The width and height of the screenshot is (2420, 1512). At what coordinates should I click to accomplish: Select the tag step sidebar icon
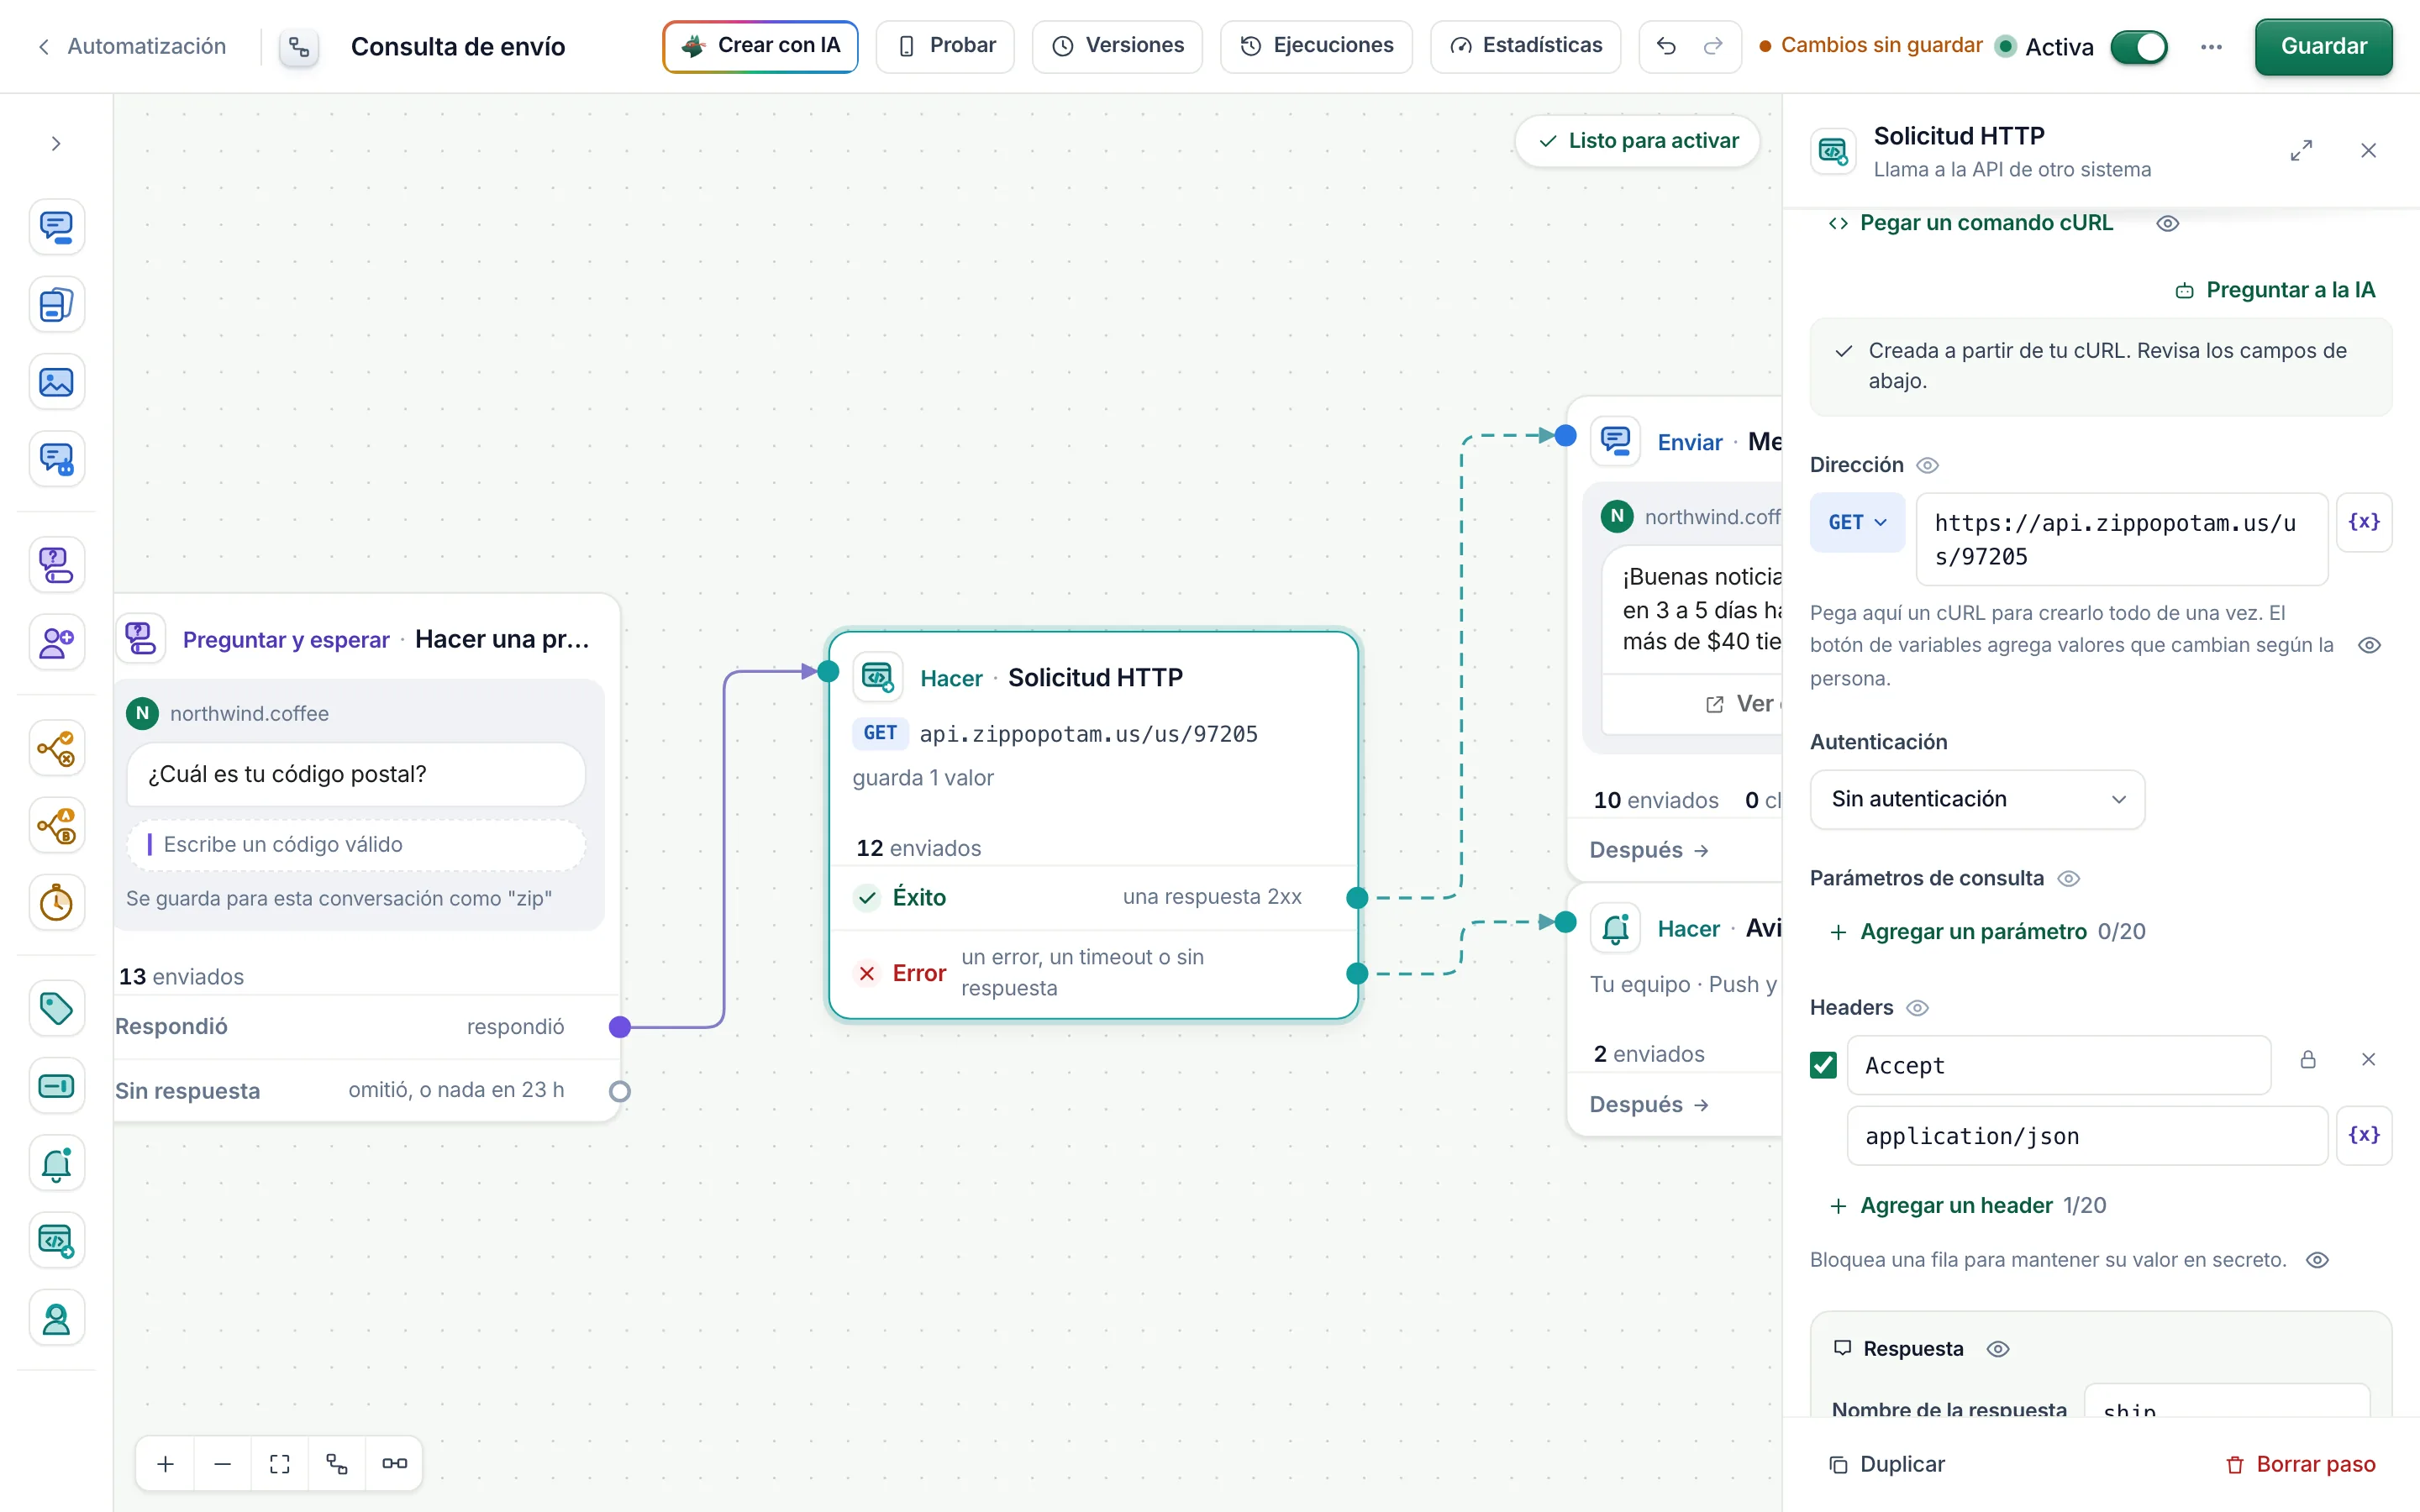click(x=56, y=1008)
